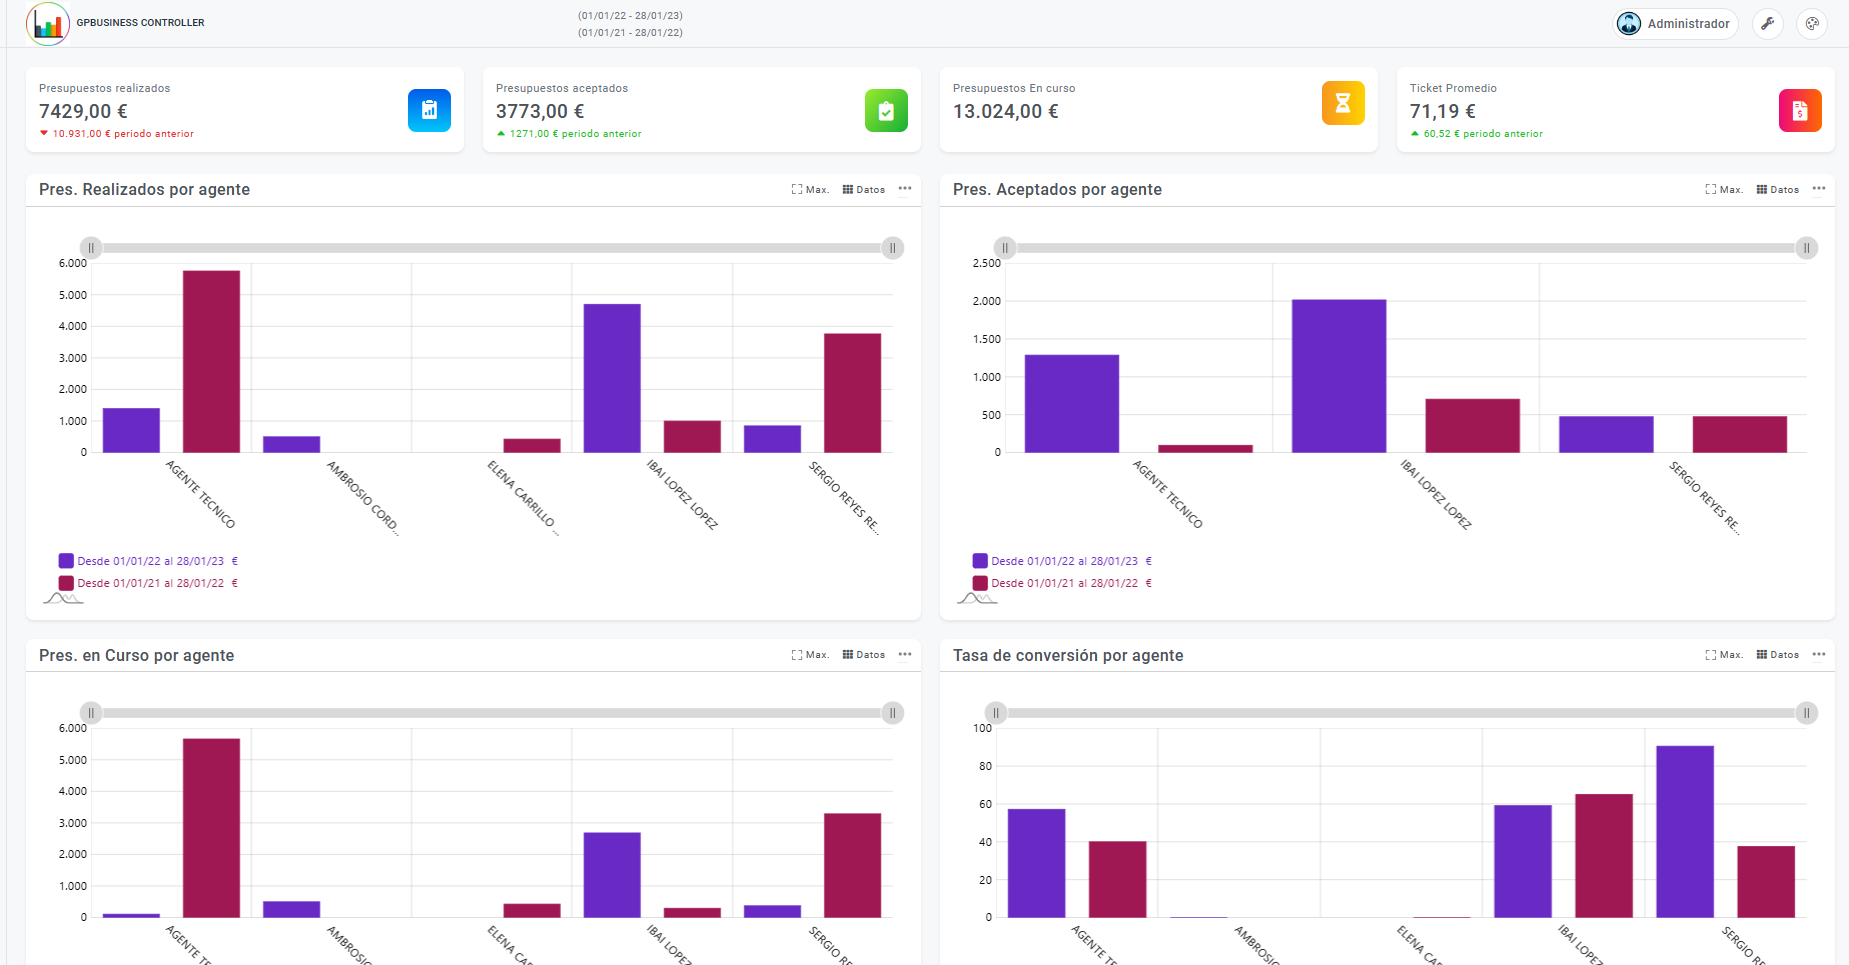Open the wrench settings icon
The width and height of the screenshot is (1849, 965).
coord(1768,24)
